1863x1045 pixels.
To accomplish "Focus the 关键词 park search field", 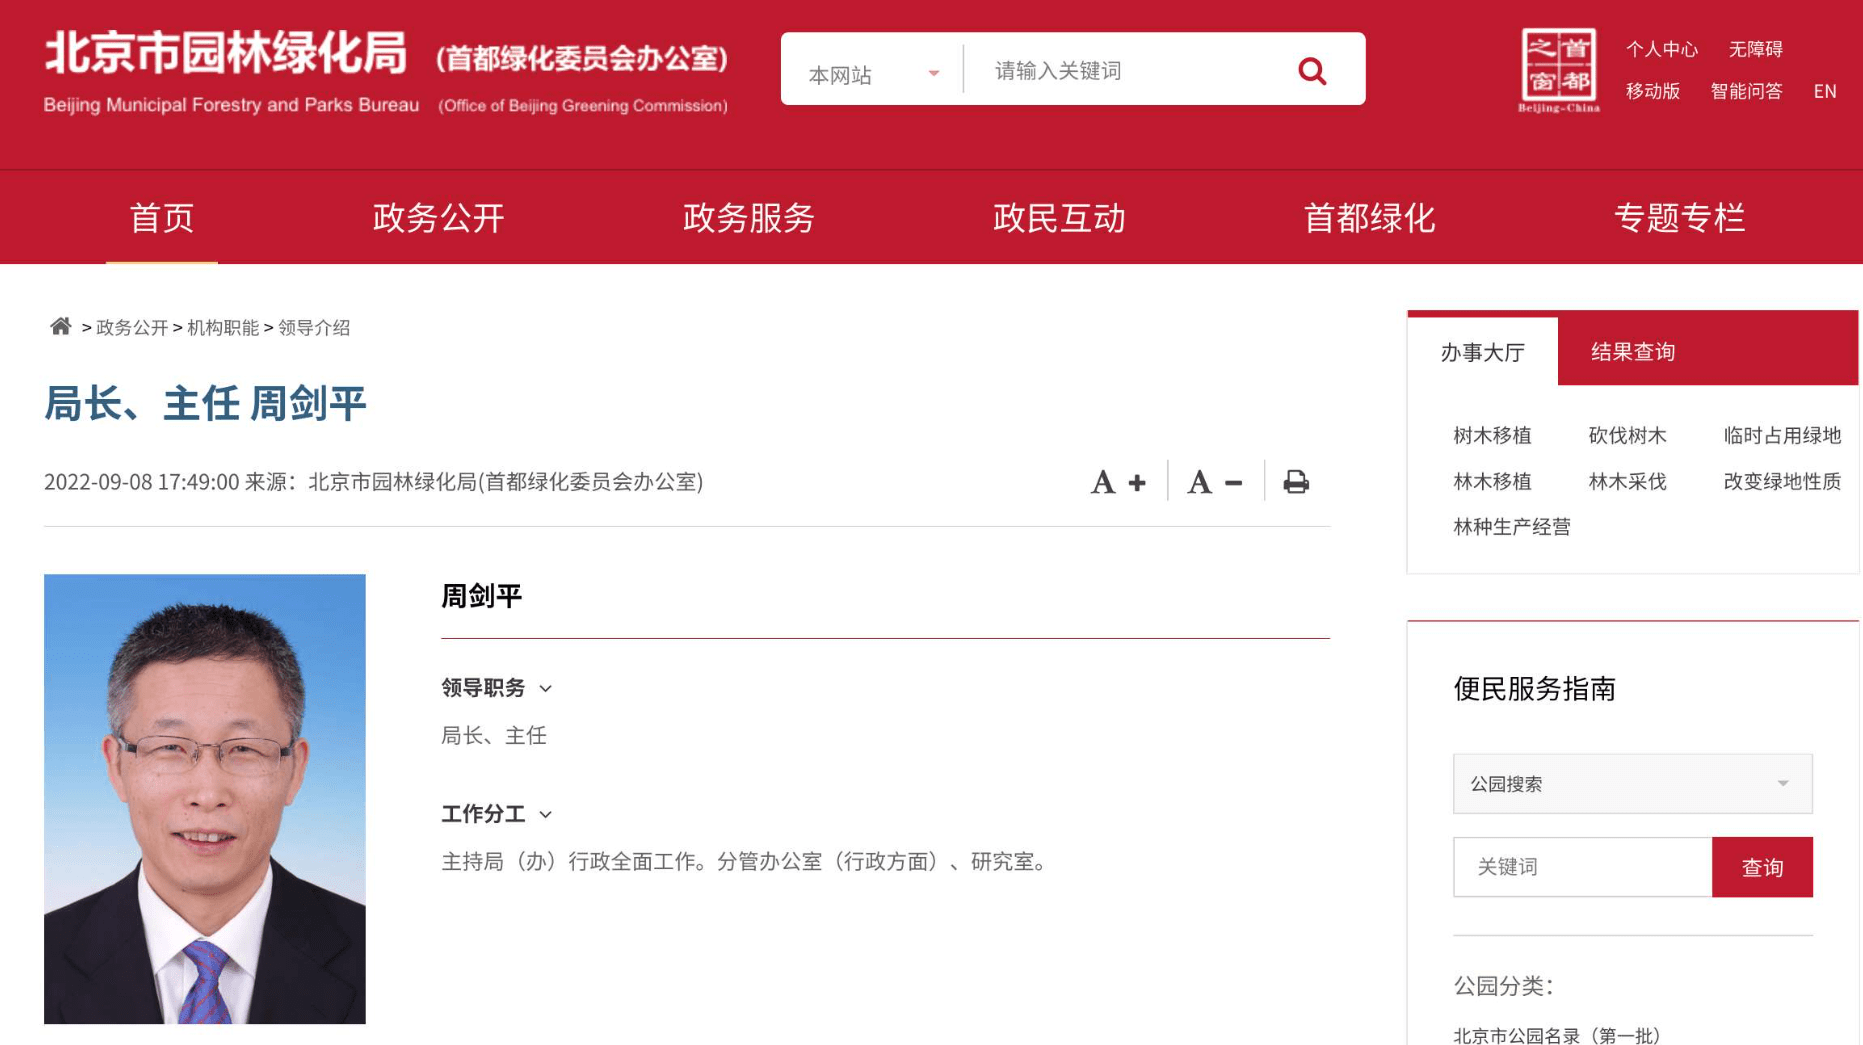I will pyautogui.click(x=1582, y=867).
